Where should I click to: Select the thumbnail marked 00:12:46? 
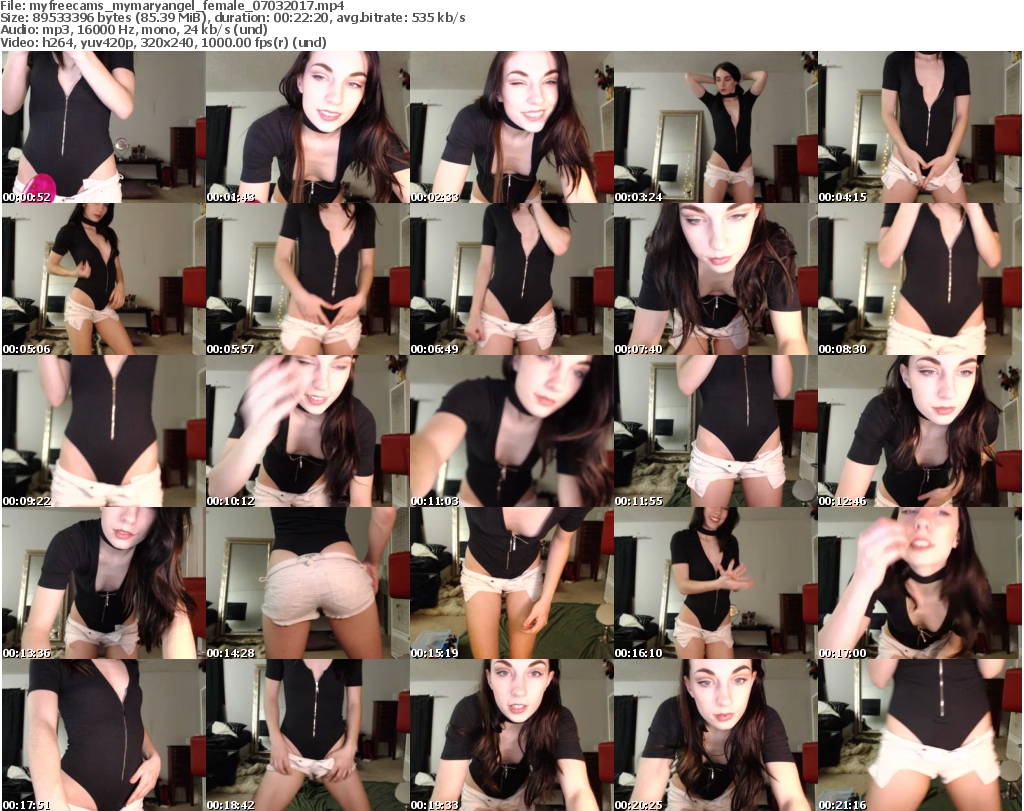coord(920,431)
